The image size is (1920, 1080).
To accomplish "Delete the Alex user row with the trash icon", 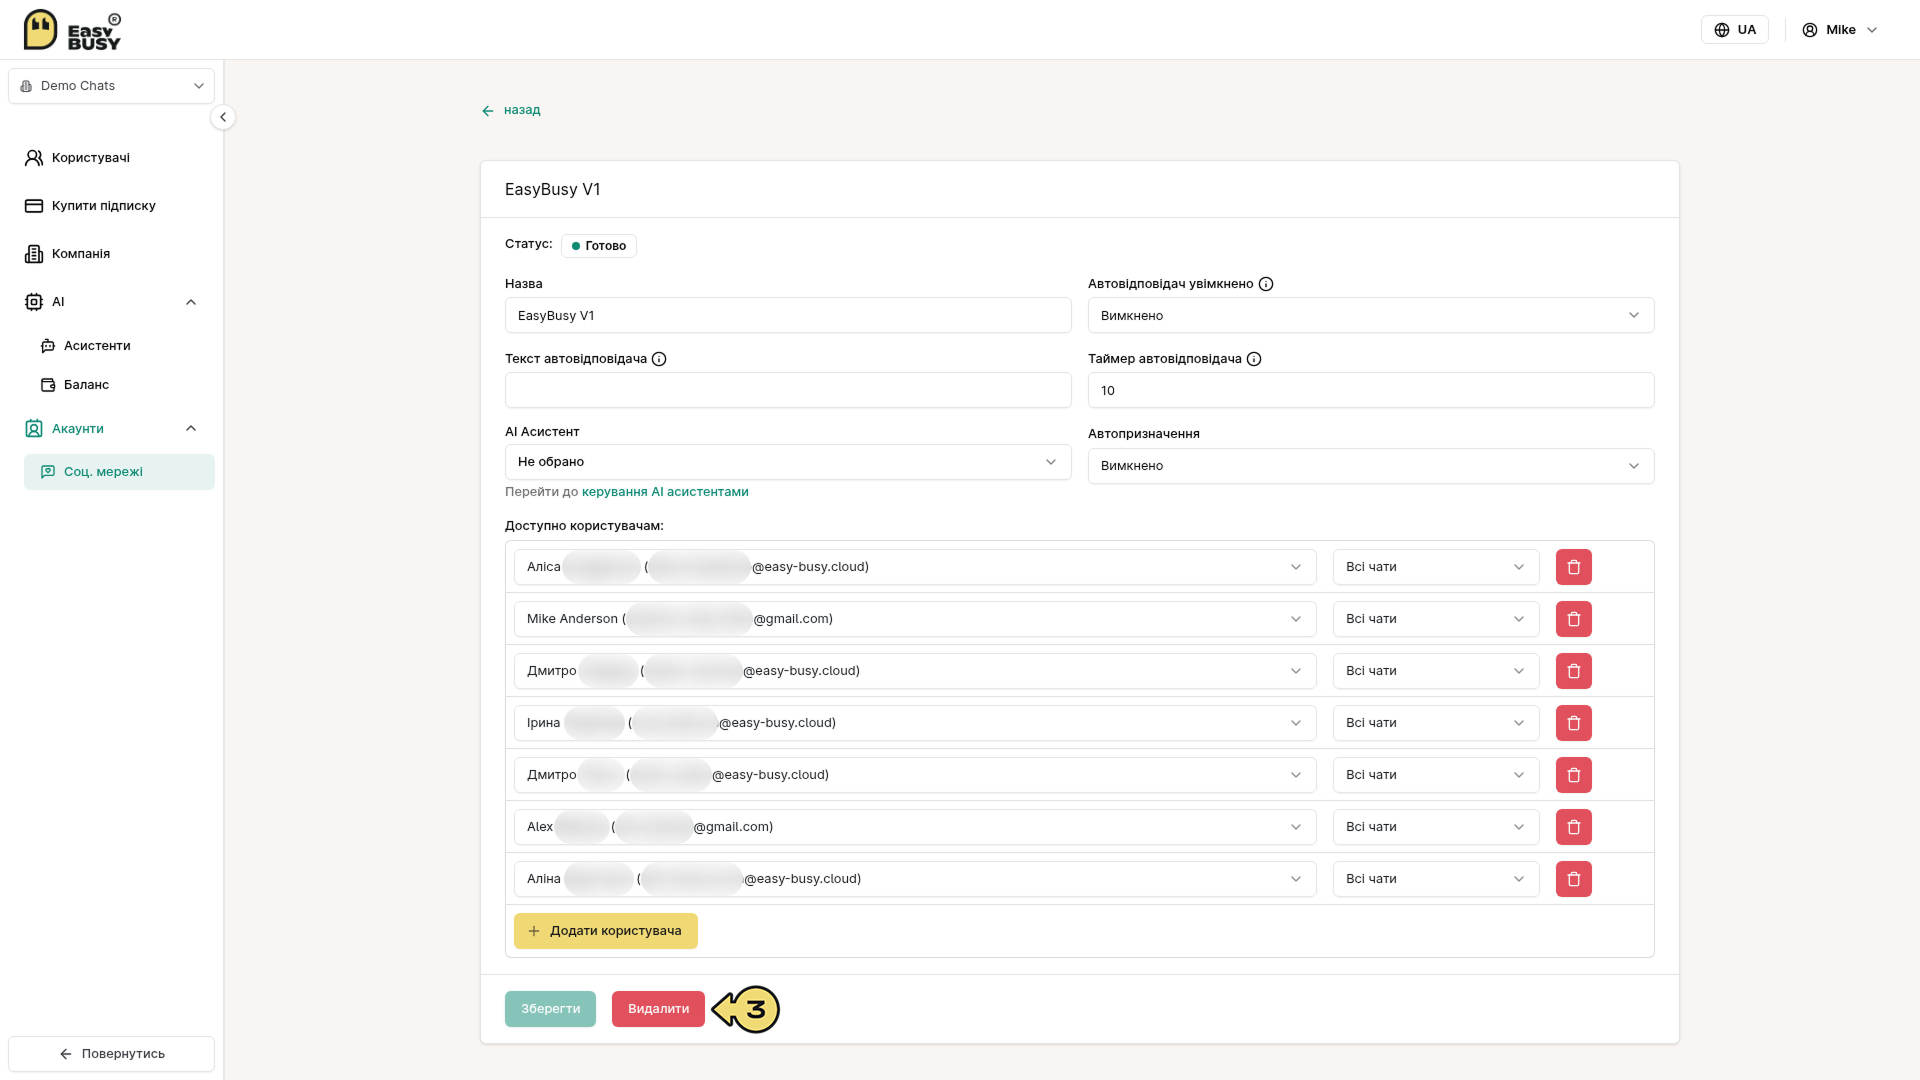I will (x=1573, y=827).
